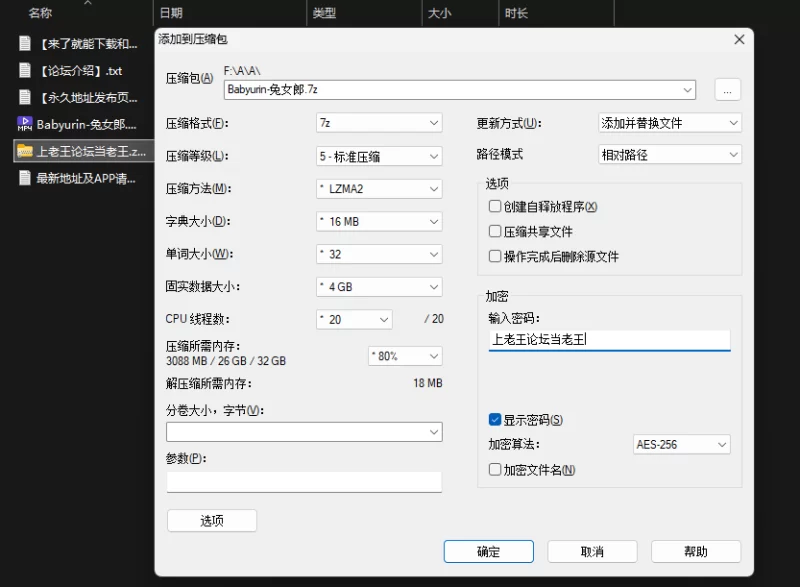Open update mode dropdown 添加并替换文件
This screenshot has width=800, height=587.
(x=669, y=123)
